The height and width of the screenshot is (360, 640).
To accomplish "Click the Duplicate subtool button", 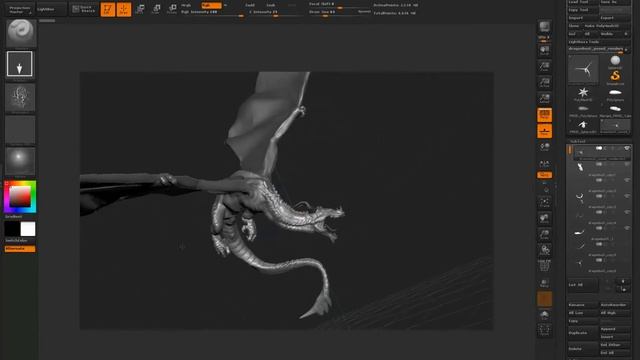I will tap(583, 333).
